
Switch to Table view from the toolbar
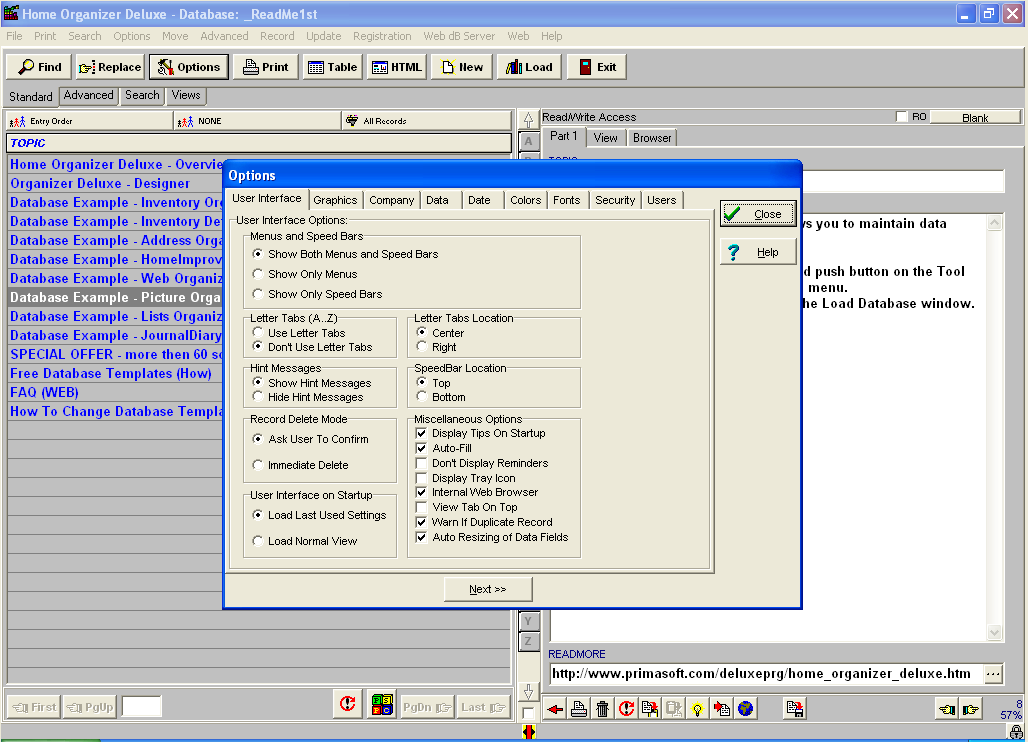pos(332,67)
